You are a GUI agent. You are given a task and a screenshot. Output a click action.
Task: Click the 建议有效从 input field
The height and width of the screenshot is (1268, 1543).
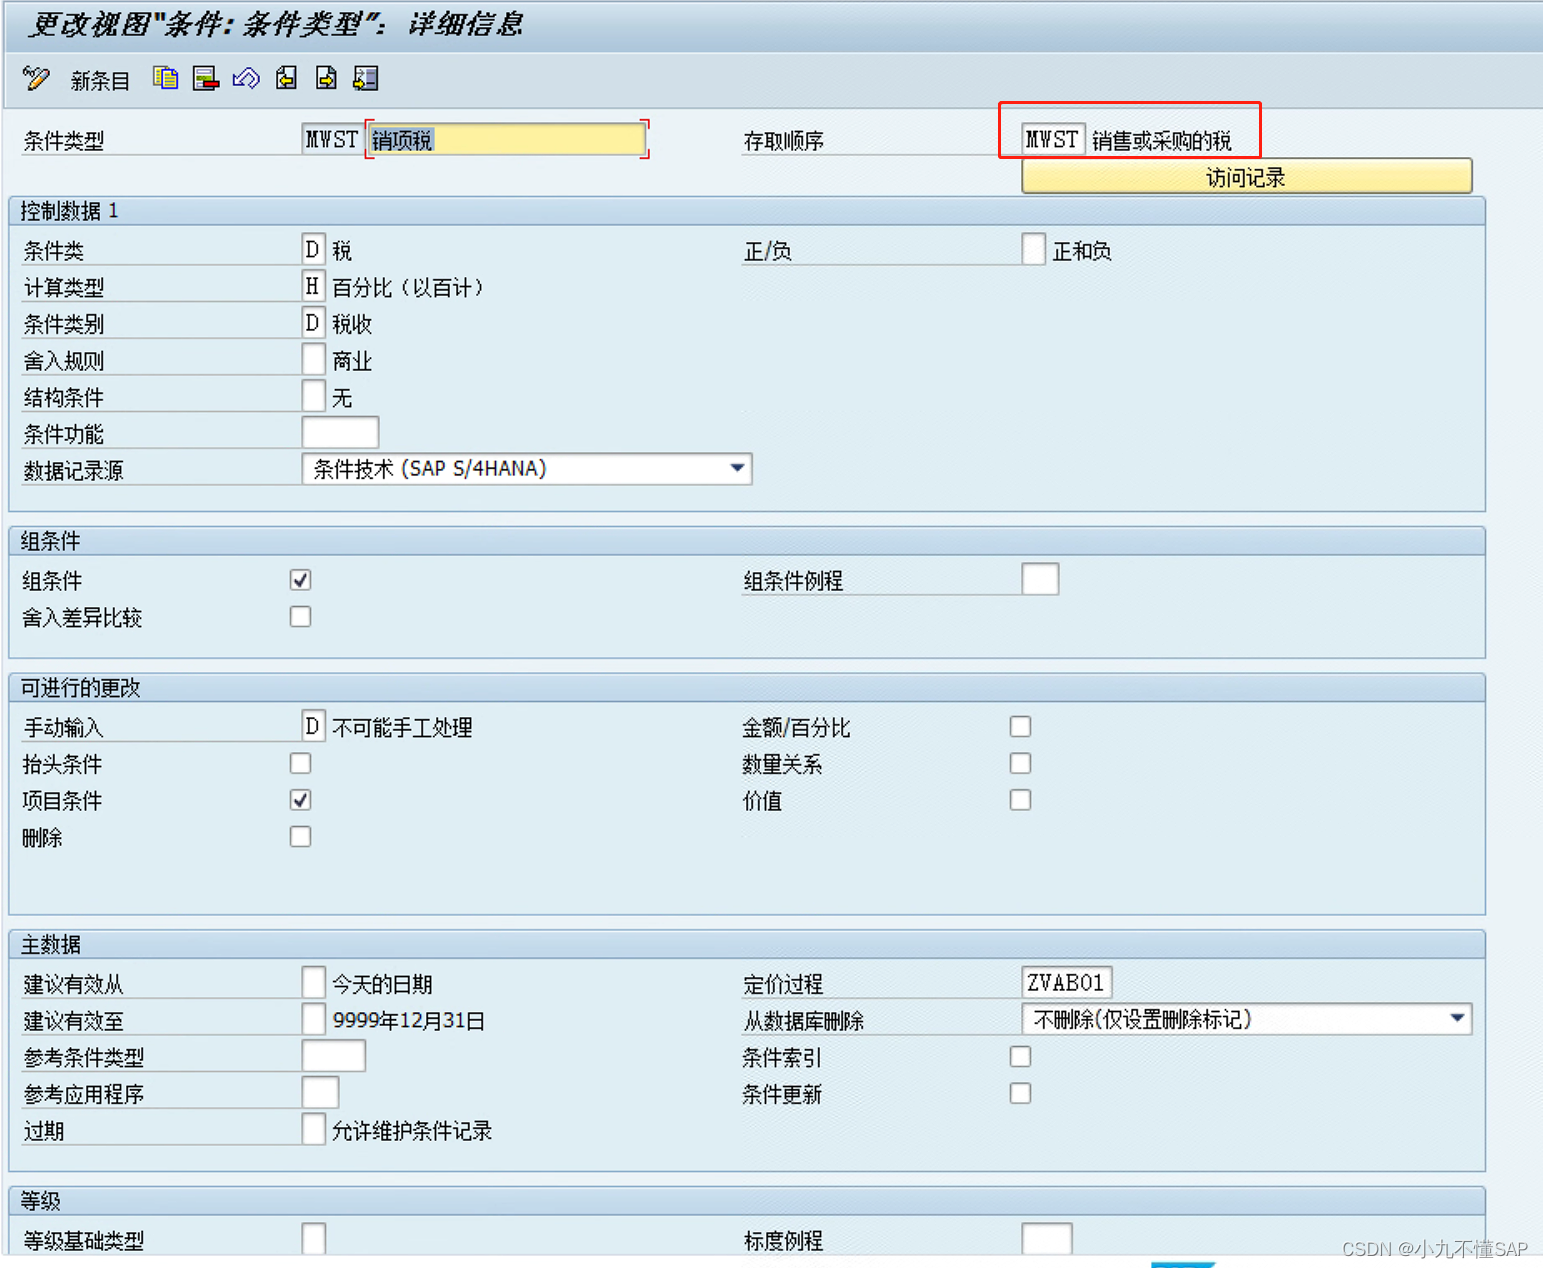[313, 982]
